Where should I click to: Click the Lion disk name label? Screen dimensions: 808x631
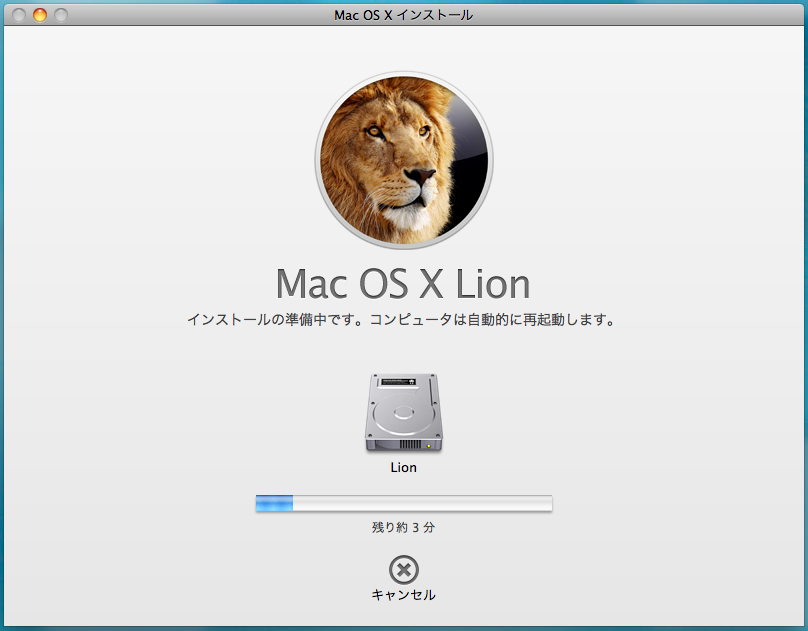(403, 468)
